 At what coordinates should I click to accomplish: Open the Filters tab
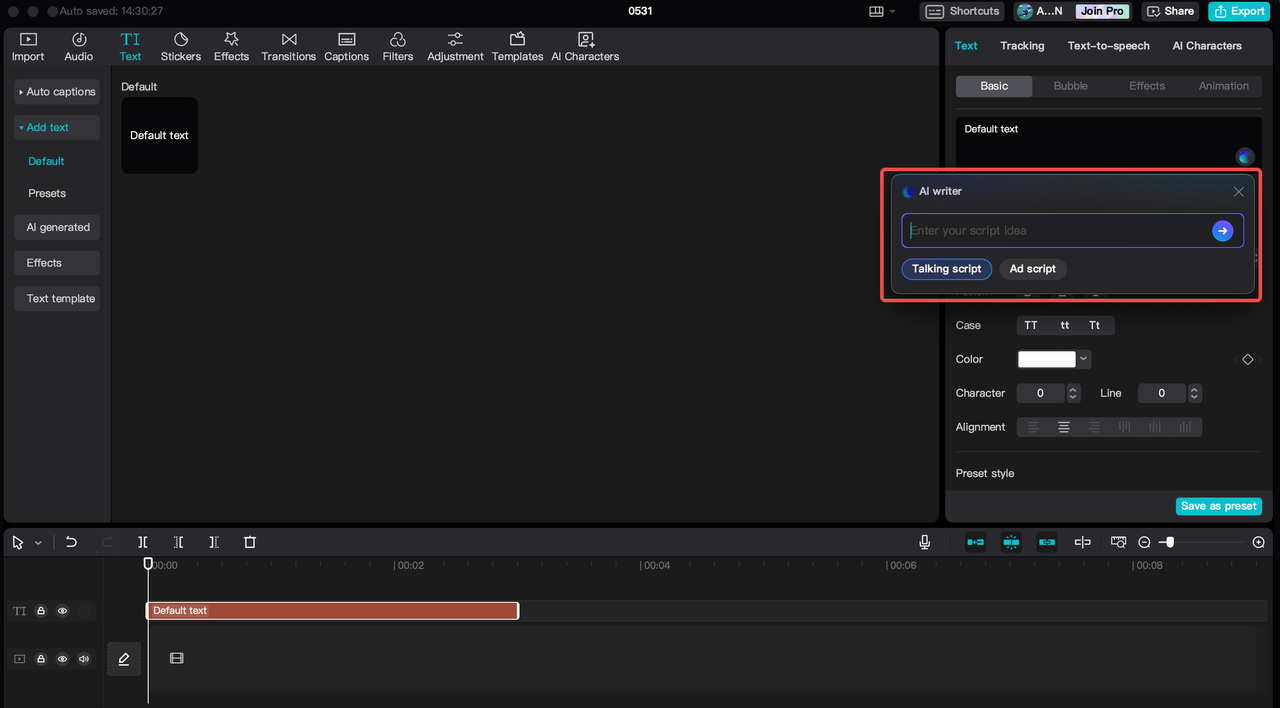[398, 46]
